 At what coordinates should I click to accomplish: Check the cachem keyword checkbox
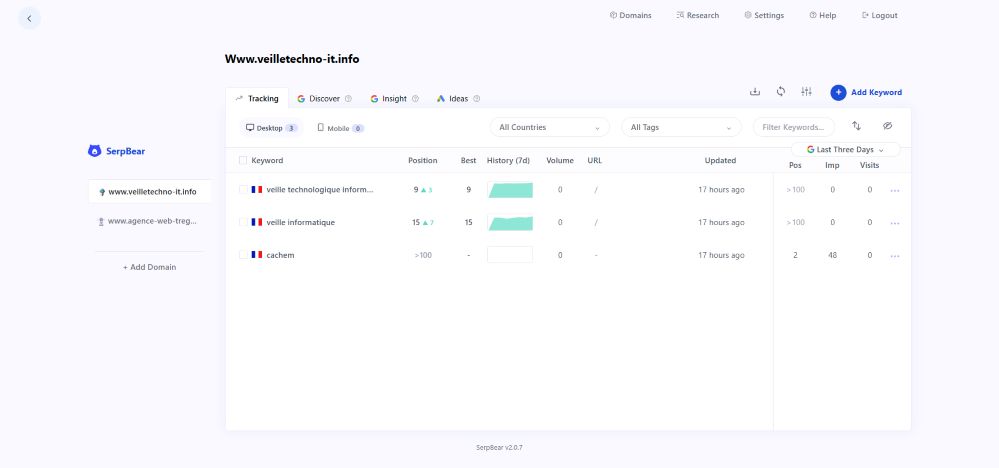coord(243,255)
